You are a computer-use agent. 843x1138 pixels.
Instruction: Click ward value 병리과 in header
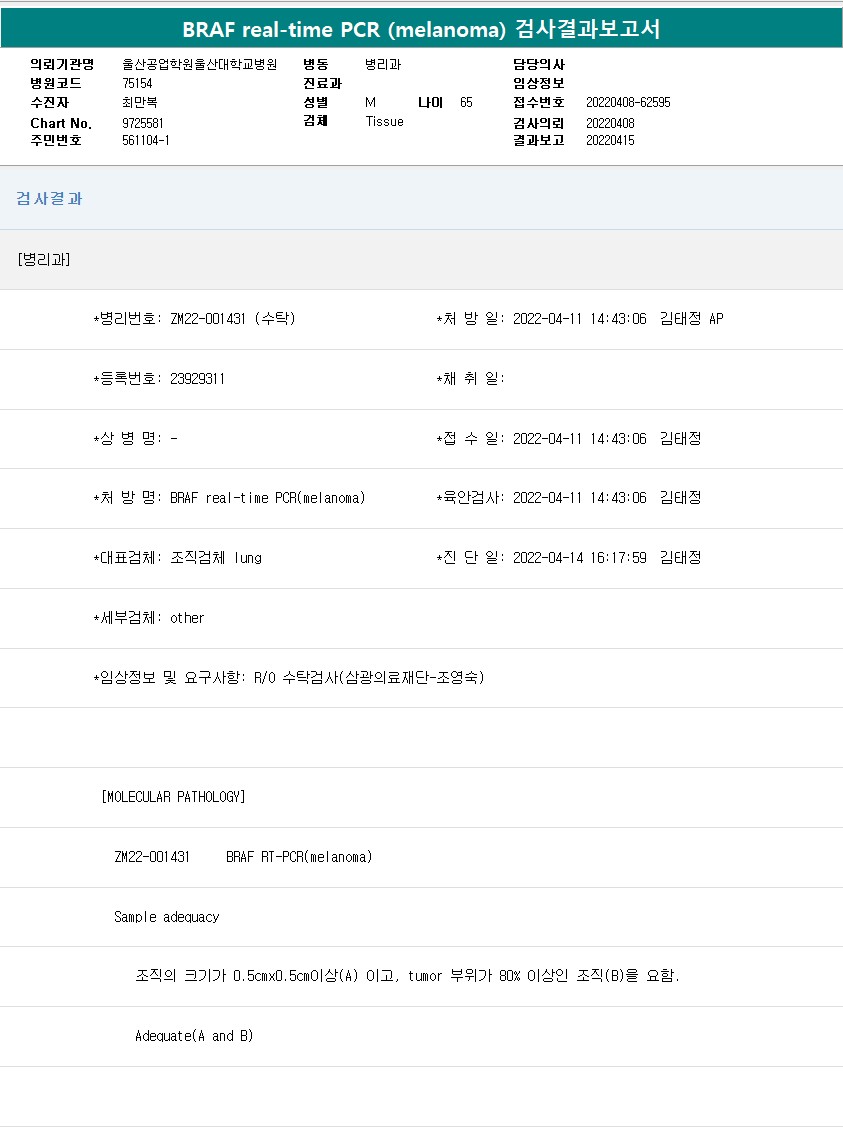pos(383,65)
